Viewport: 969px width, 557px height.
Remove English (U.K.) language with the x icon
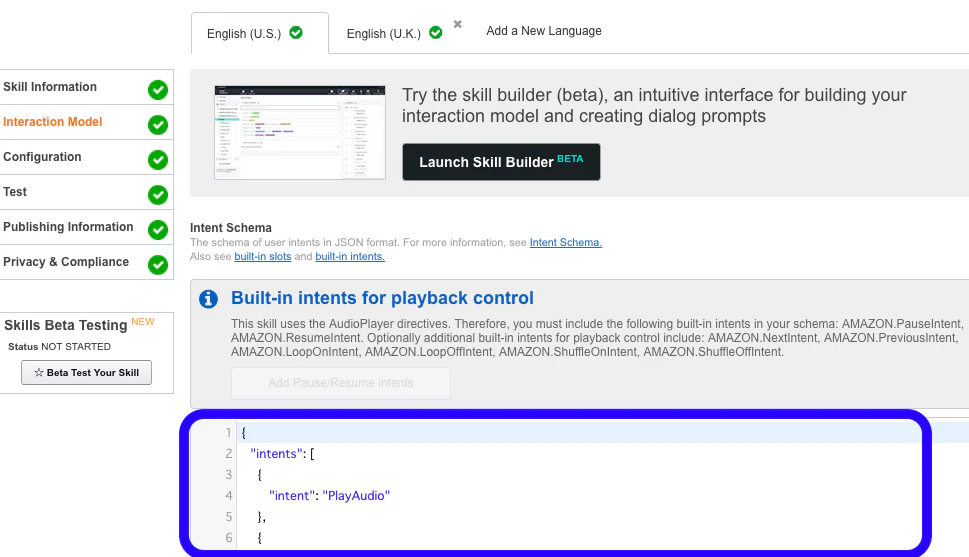click(x=457, y=24)
